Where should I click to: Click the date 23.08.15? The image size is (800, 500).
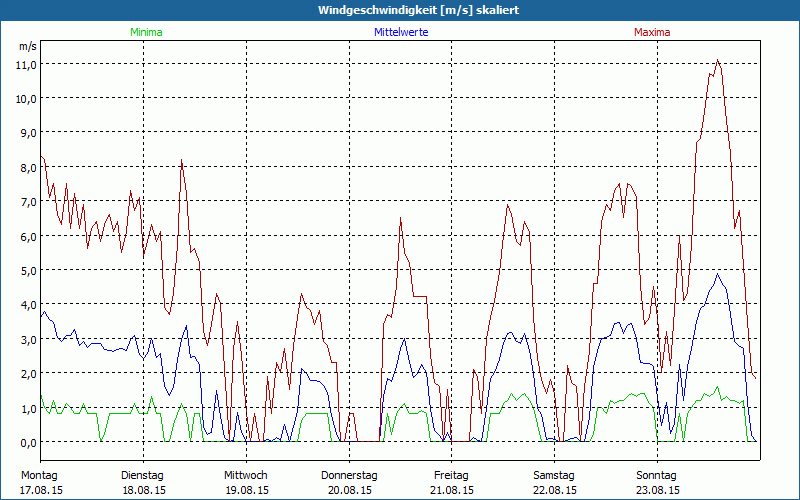(658, 490)
